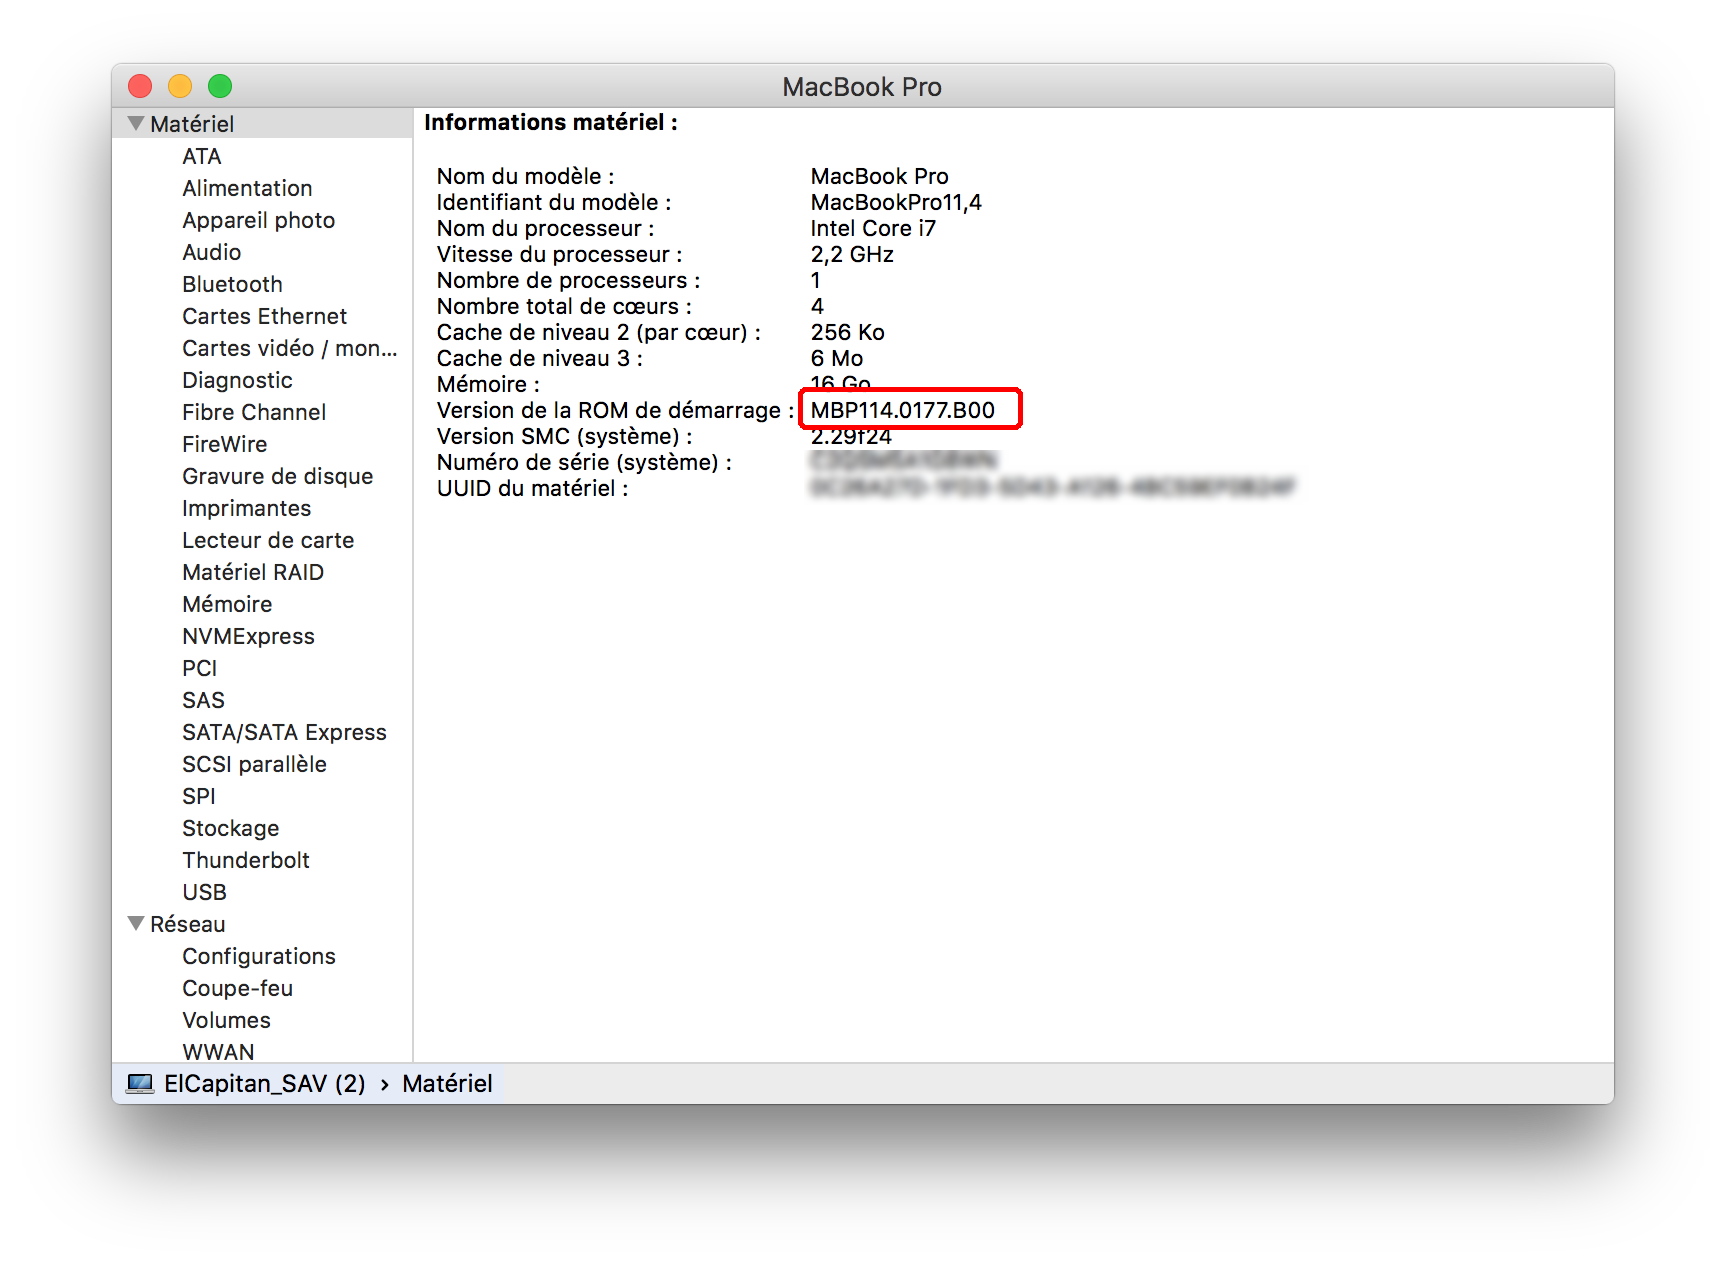Select Cartes vidéo / moniteurs entry
Image resolution: width=1726 pixels, height=1264 pixels.
(x=289, y=348)
